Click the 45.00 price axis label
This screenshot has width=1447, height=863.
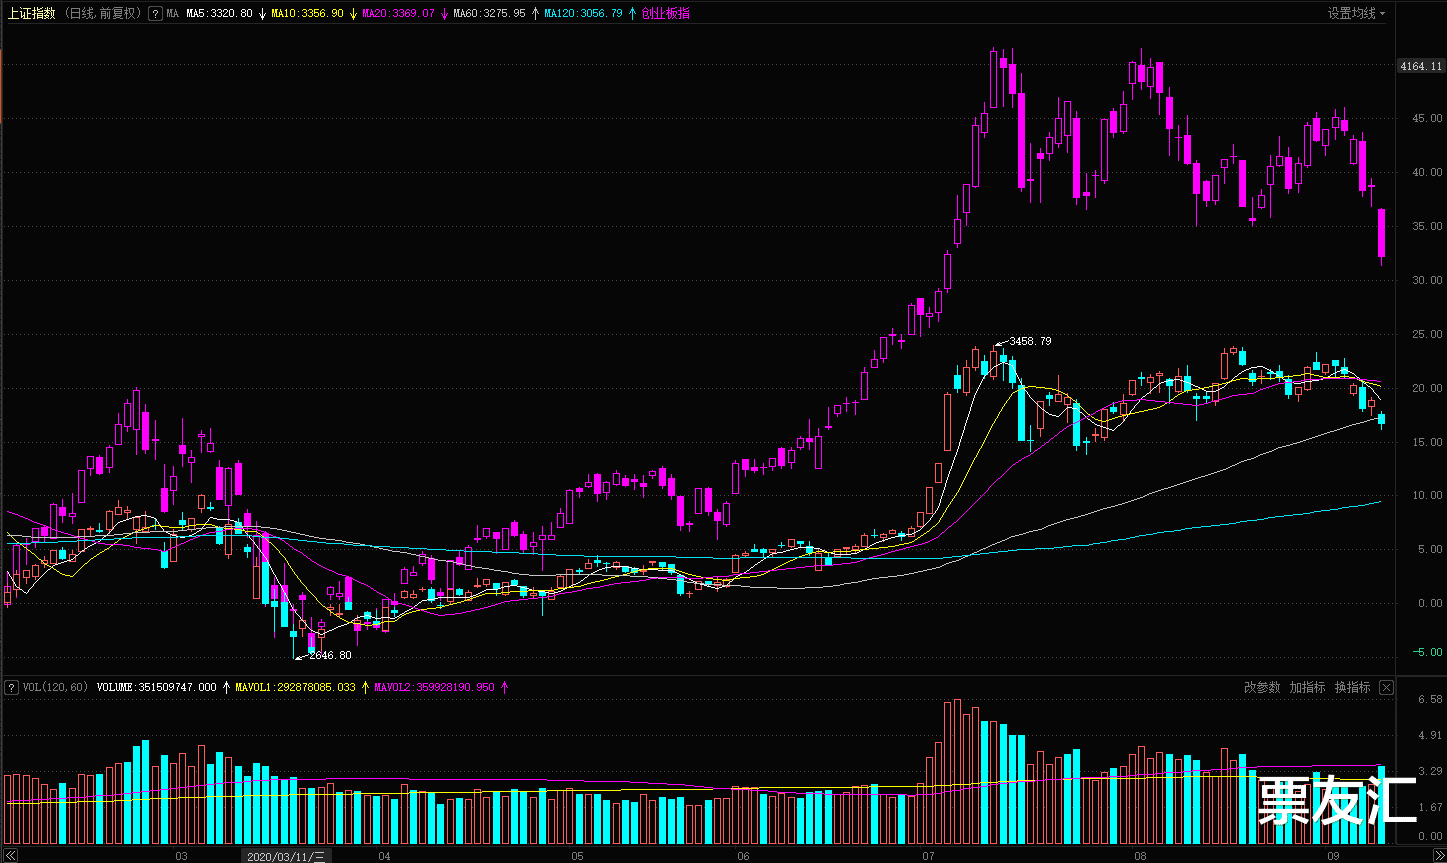[1426, 118]
